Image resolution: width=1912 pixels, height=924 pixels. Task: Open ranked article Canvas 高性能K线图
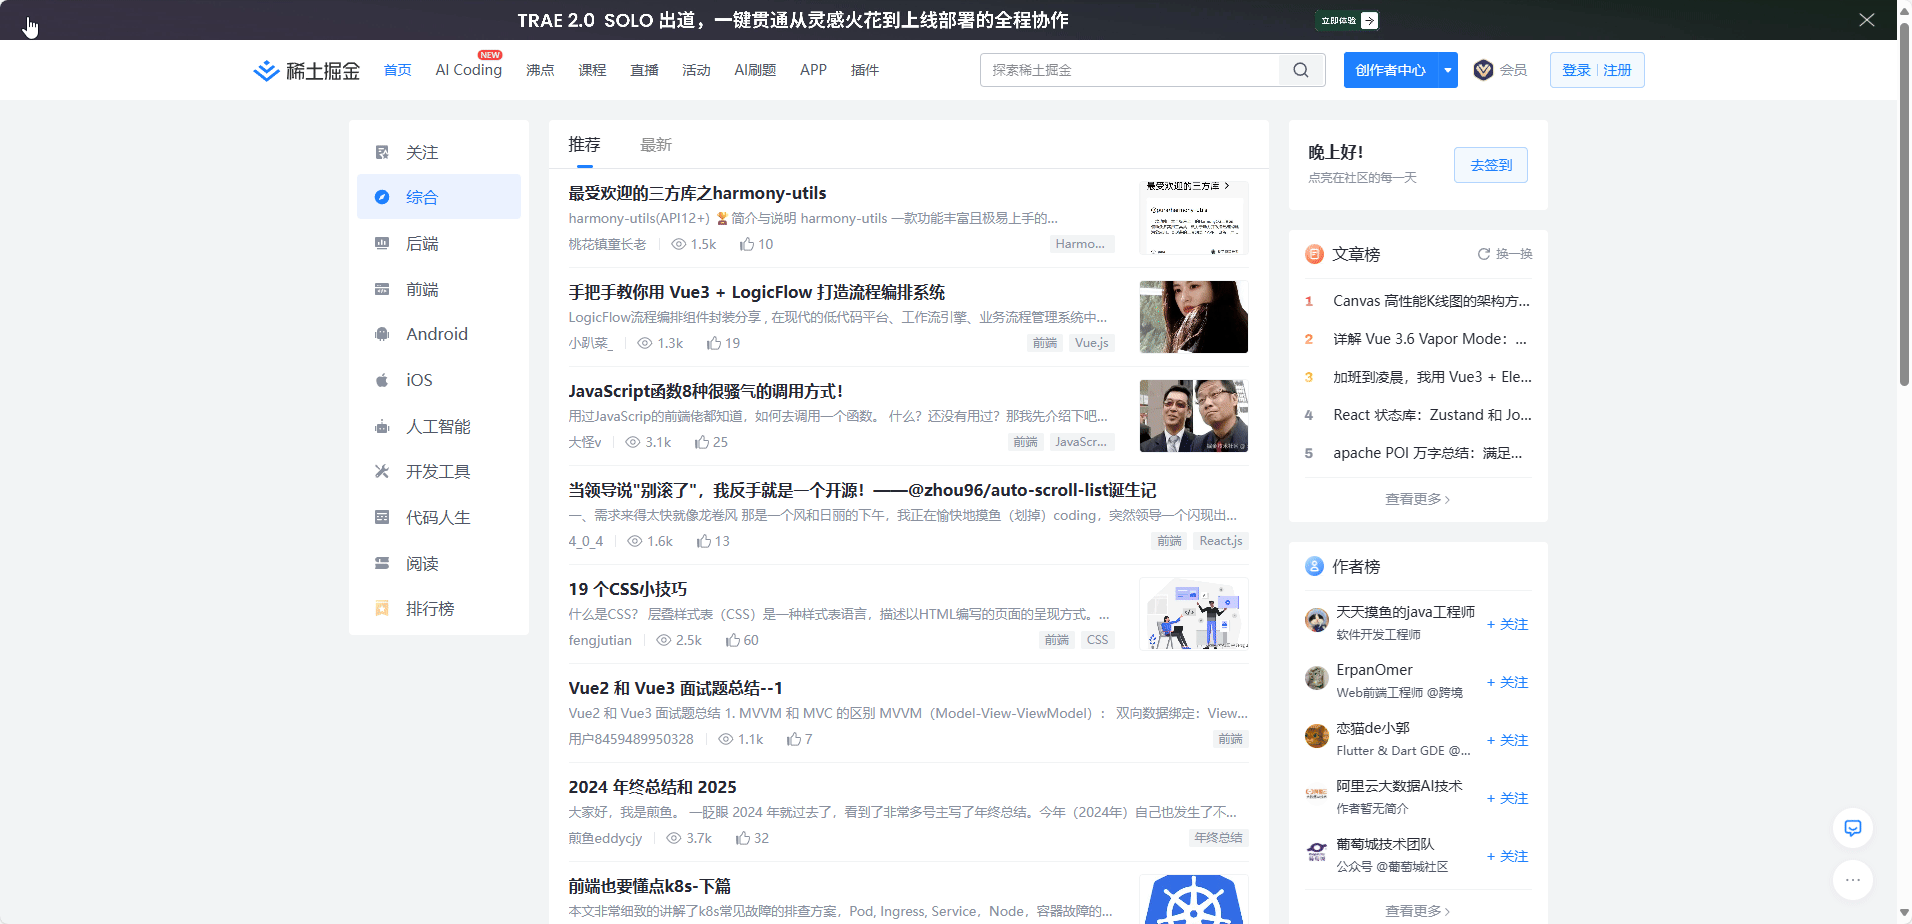1432,301
